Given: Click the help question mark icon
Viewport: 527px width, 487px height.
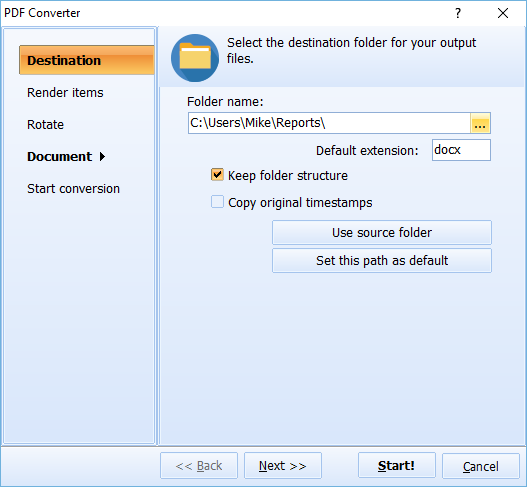Looking at the screenshot, I should click(457, 13).
